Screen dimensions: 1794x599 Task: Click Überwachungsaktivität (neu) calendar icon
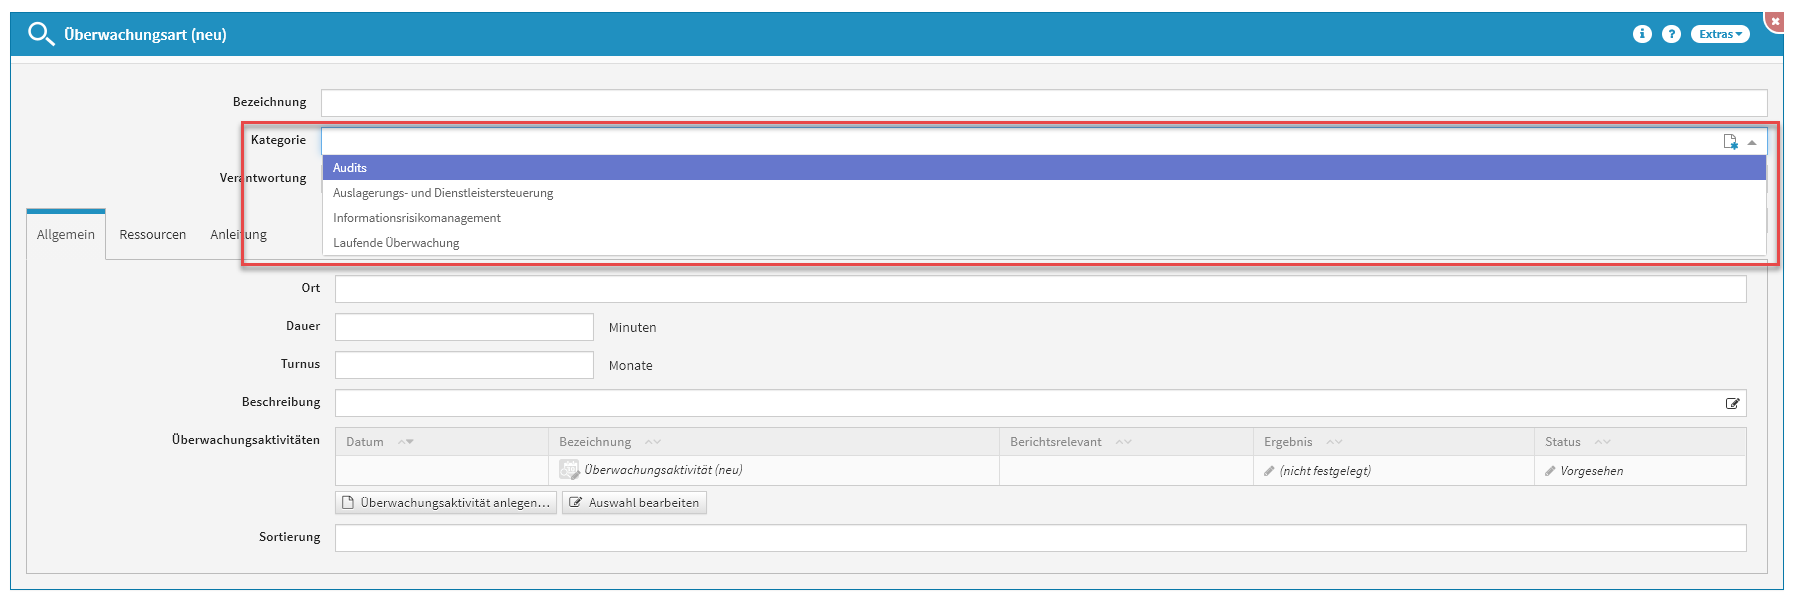(569, 470)
